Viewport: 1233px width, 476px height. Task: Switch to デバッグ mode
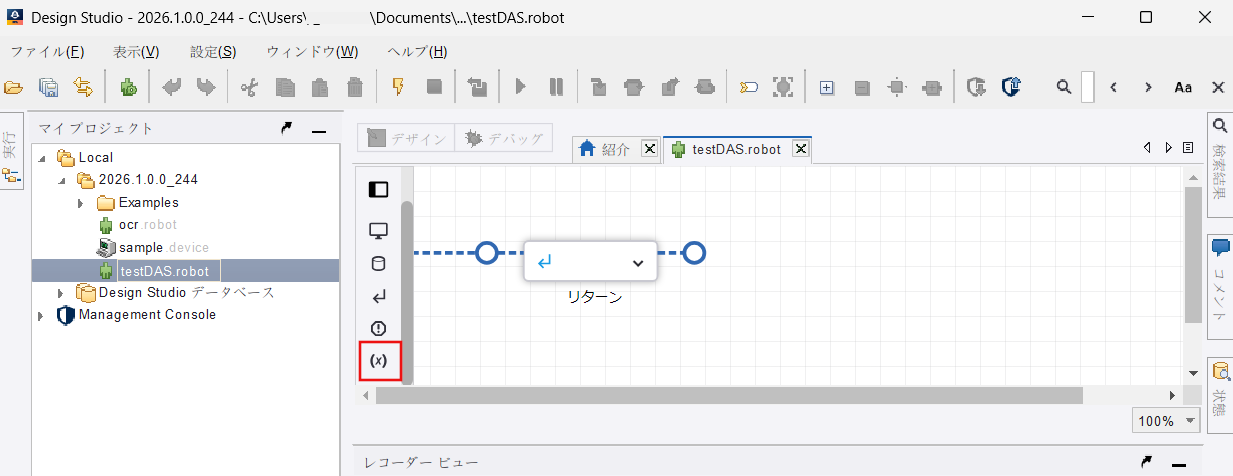click(503, 138)
